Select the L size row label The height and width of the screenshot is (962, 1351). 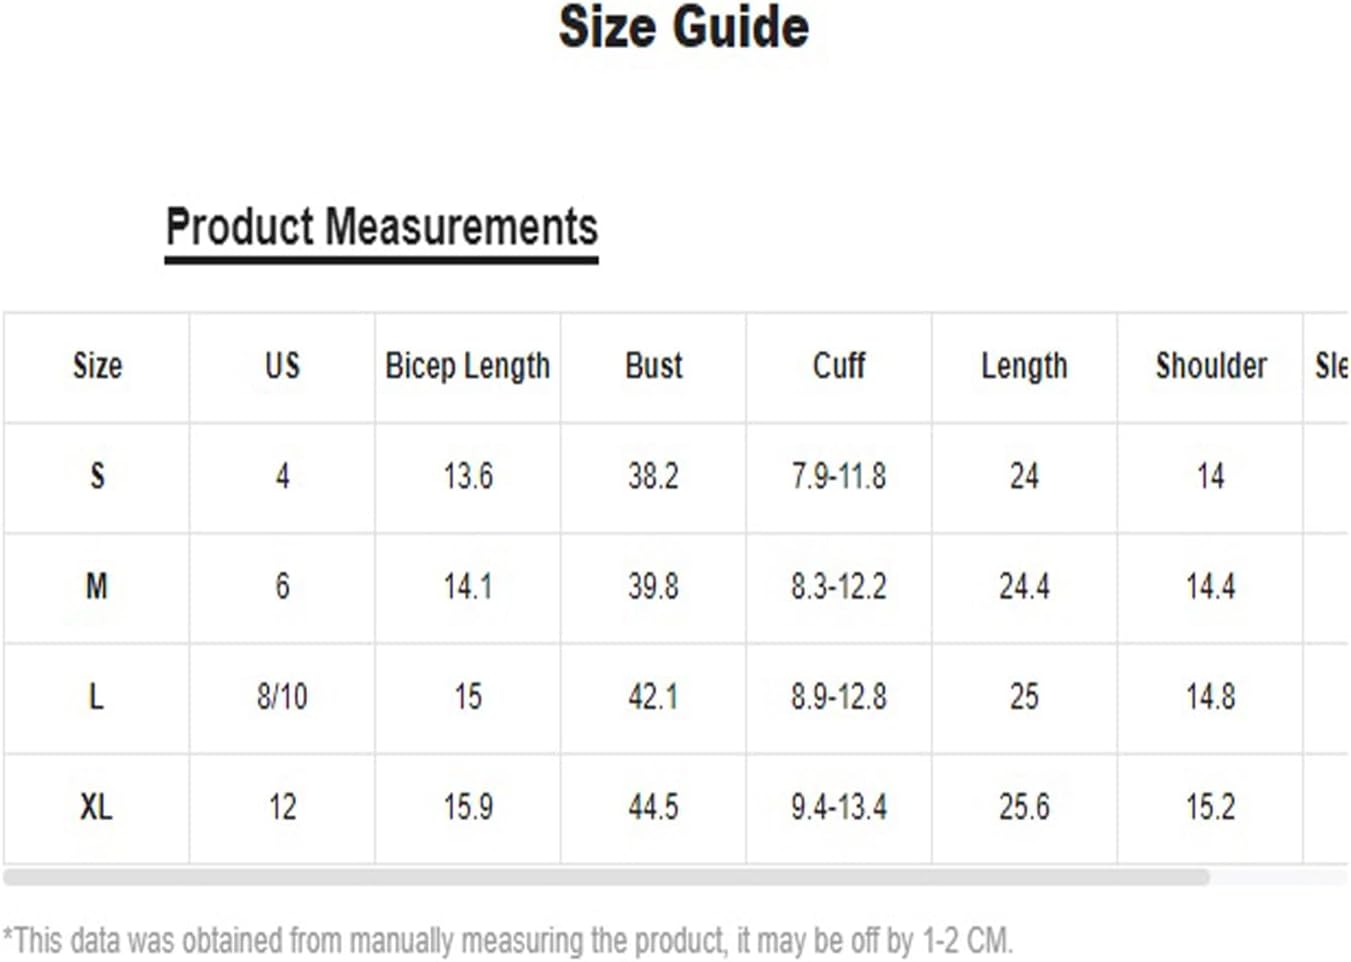click(x=97, y=696)
